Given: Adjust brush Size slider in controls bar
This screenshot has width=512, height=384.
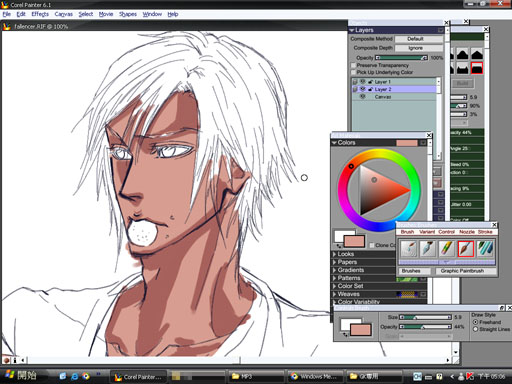Looking at the screenshot, I should tap(425, 317).
